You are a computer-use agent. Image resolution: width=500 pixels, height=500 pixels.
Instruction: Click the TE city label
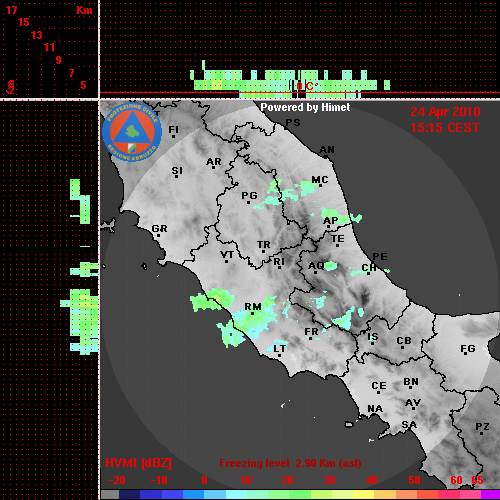pyautogui.click(x=338, y=239)
